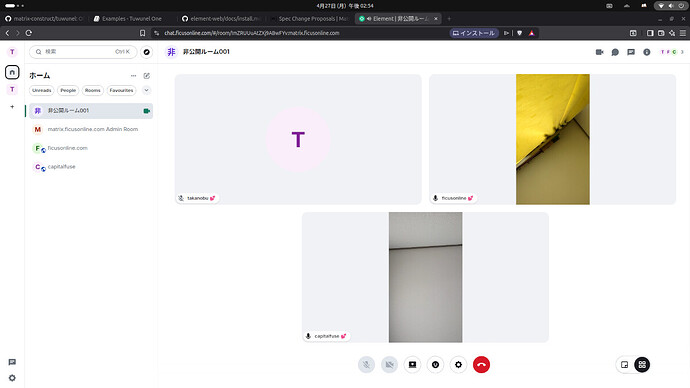Start screen sharing
Screen dimensions: 690x388
point(412,365)
